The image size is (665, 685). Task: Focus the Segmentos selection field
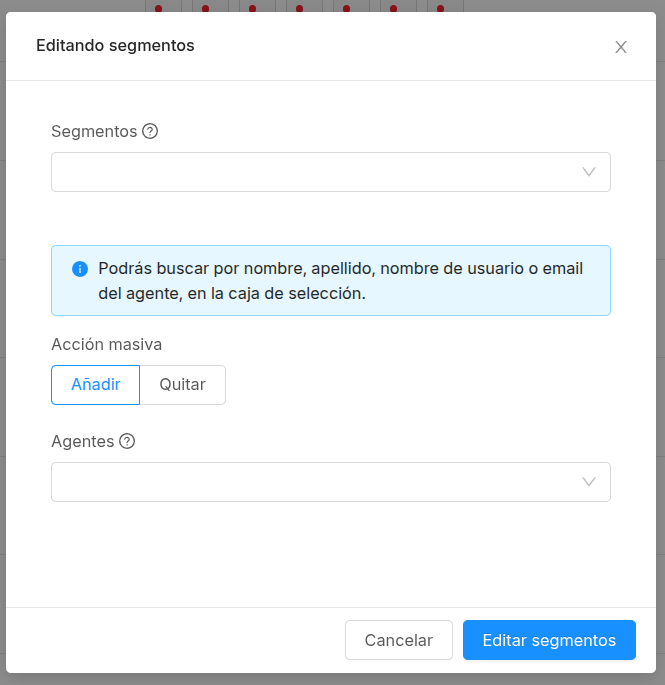coord(331,172)
